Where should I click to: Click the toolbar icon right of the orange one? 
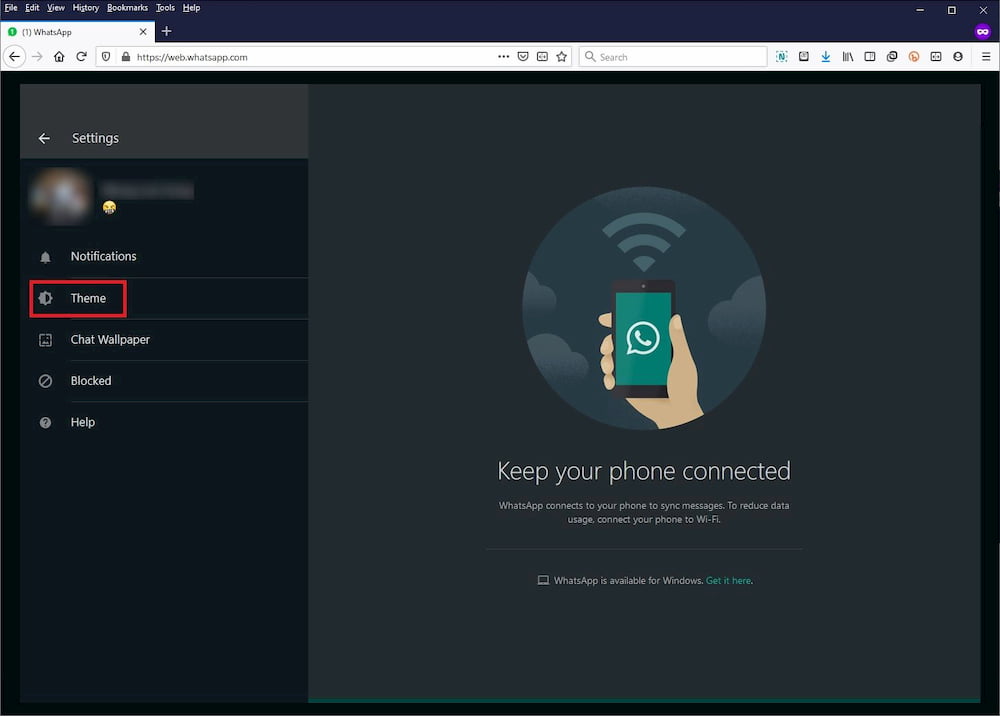pos(936,57)
